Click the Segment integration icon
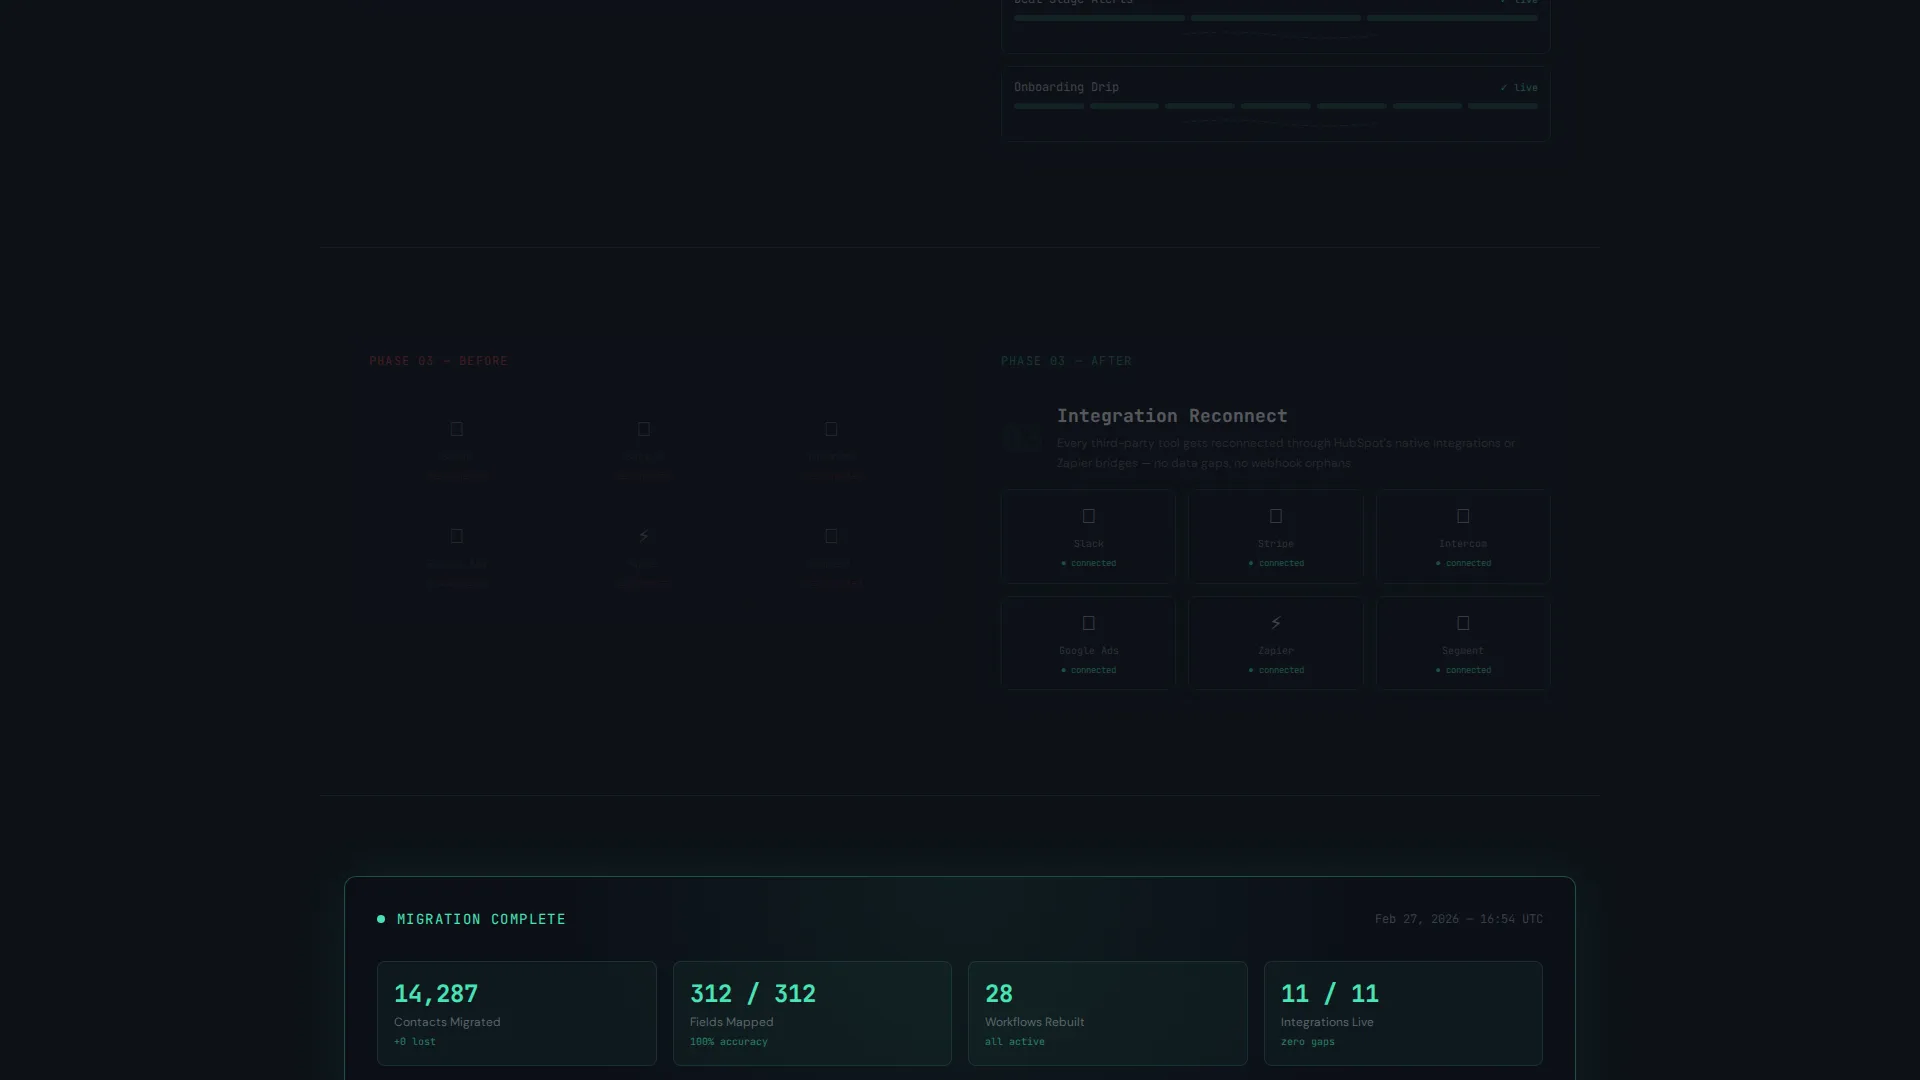 [1463, 623]
